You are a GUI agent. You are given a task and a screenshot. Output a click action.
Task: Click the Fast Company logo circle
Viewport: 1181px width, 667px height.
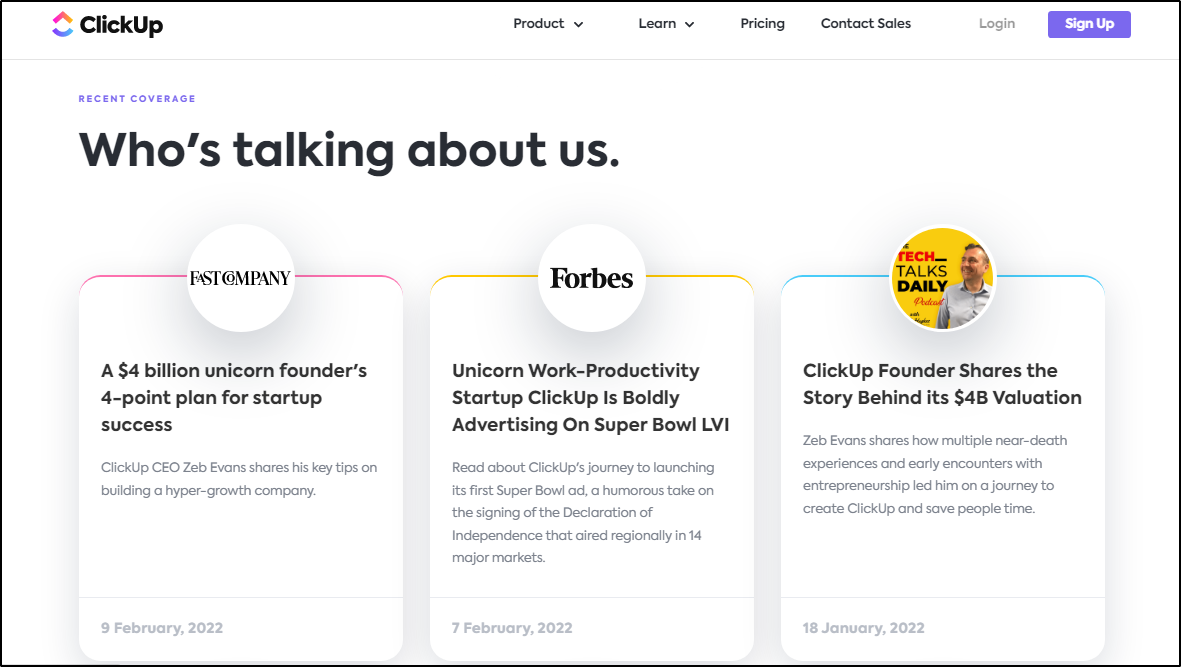[x=240, y=278]
